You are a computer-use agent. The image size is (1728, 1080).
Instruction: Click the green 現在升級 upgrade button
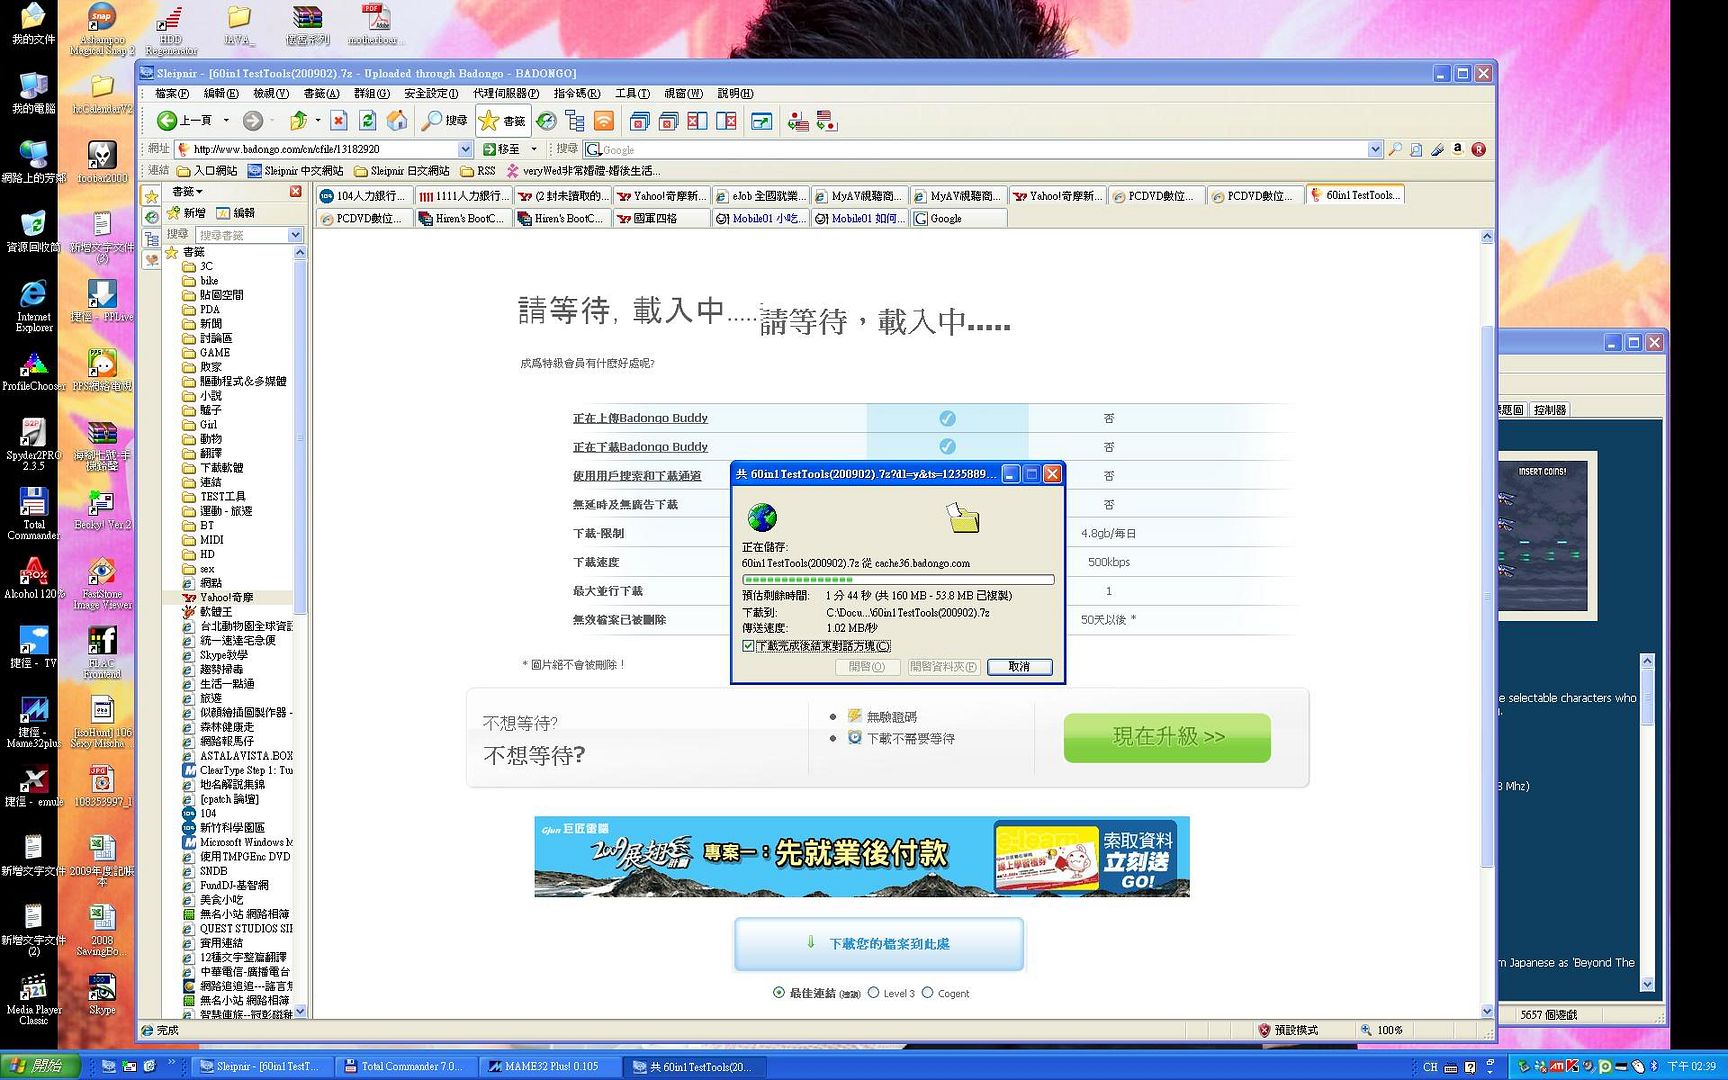click(x=1167, y=737)
